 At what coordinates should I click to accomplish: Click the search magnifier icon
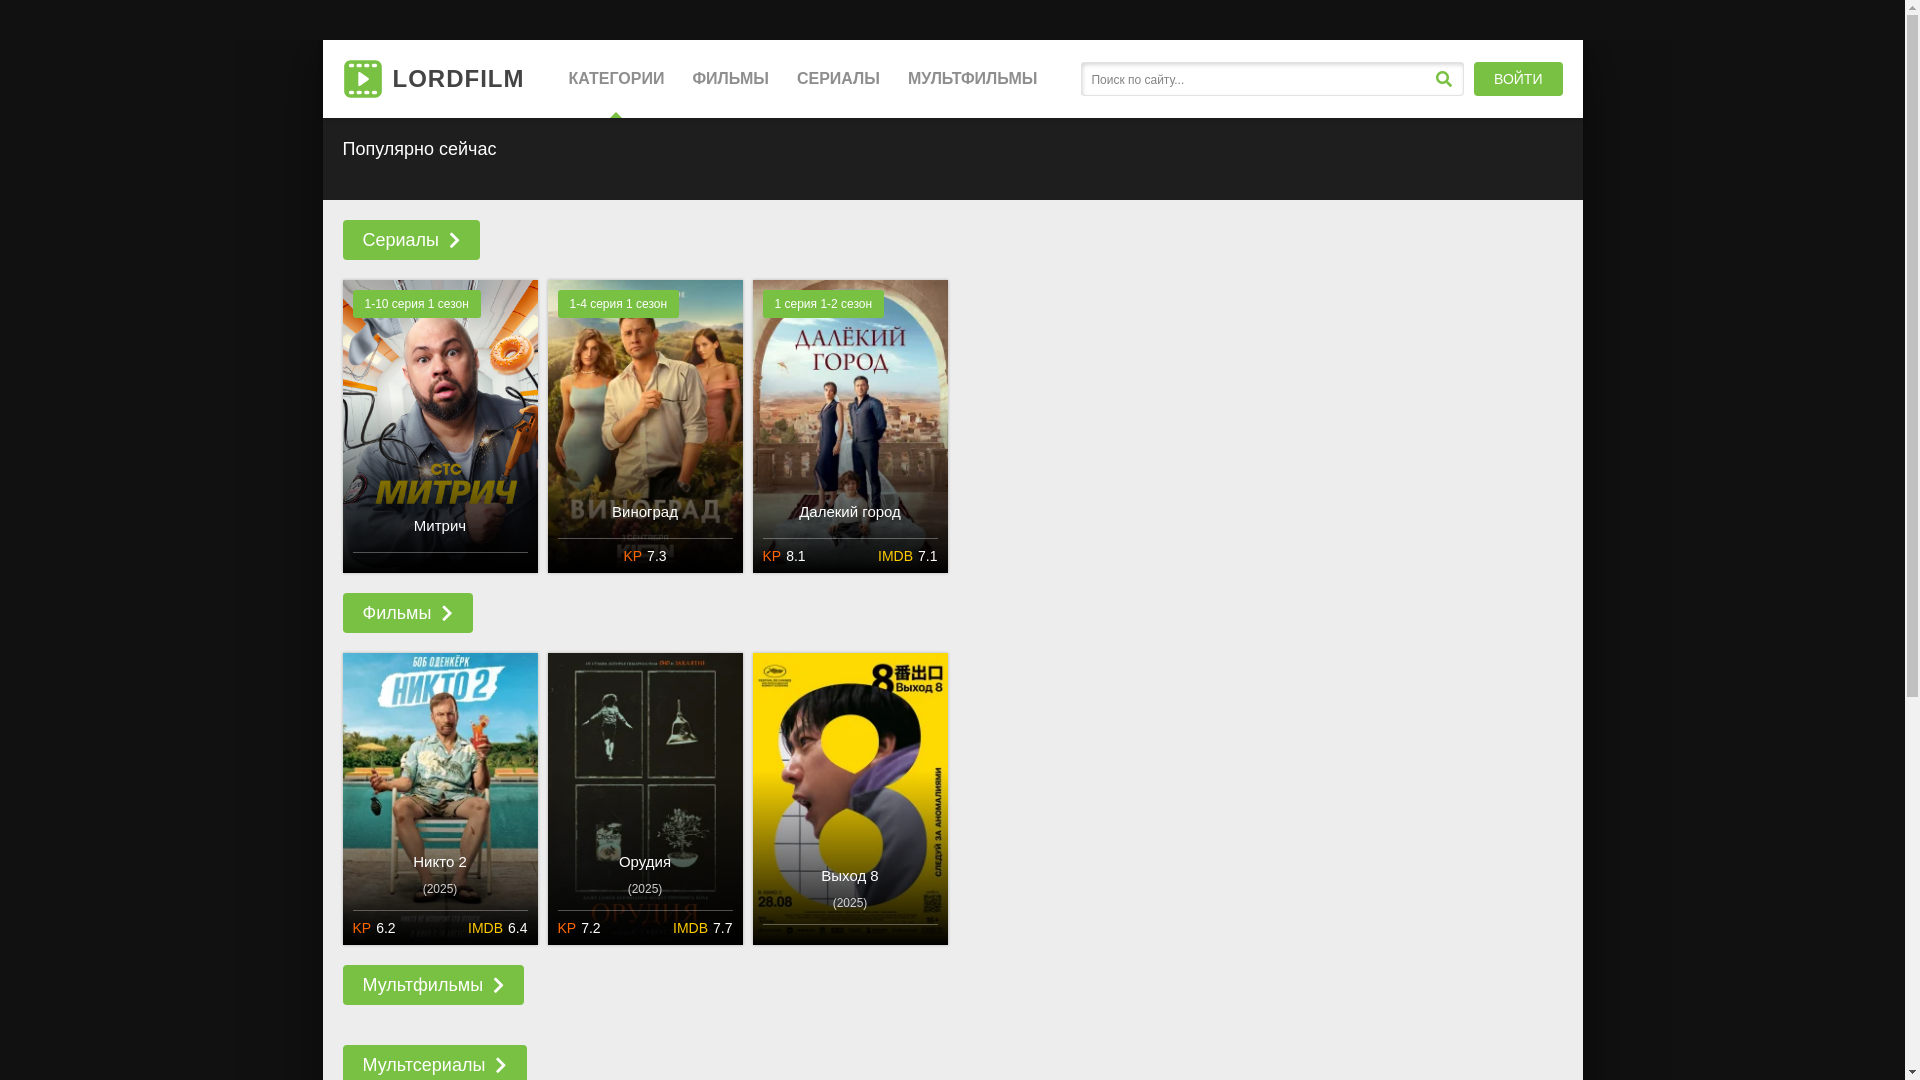1443,79
